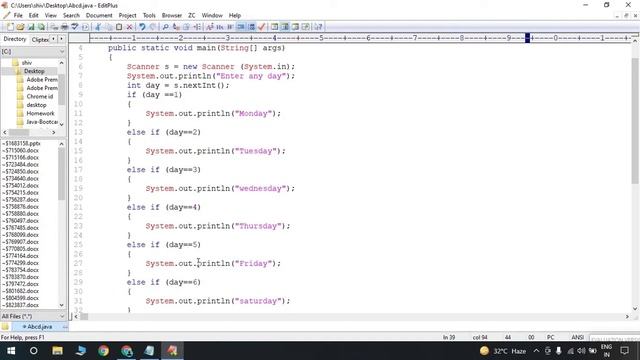
Task: Open the Document menu
Action: pyautogui.click(x=99, y=16)
